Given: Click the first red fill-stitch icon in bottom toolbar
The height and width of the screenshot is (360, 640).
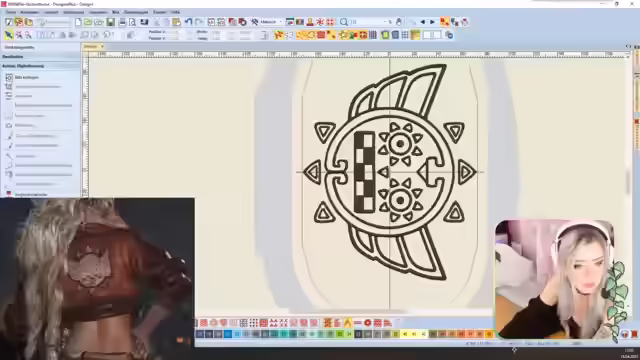Looking at the screenshot, I should point(204,323).
